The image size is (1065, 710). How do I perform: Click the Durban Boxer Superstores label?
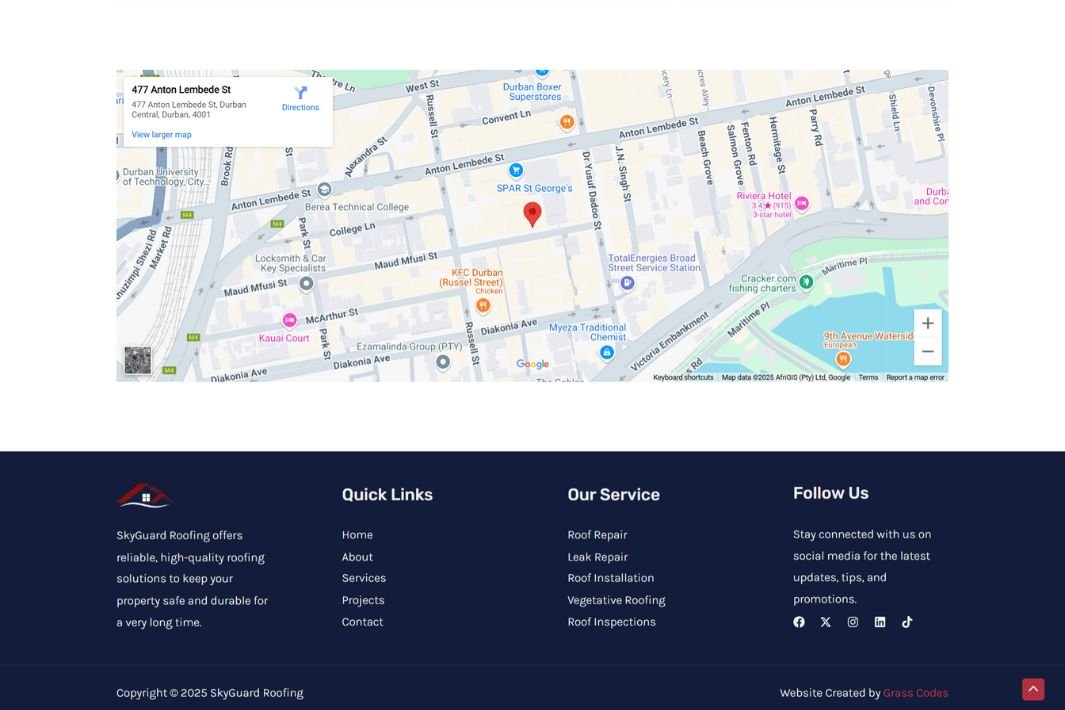pos(533,92)
